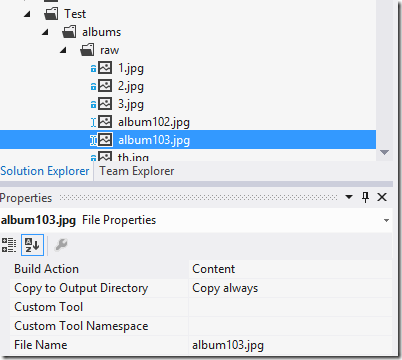
Task: Select the albums folder
Action: click(x=101, y=32)
